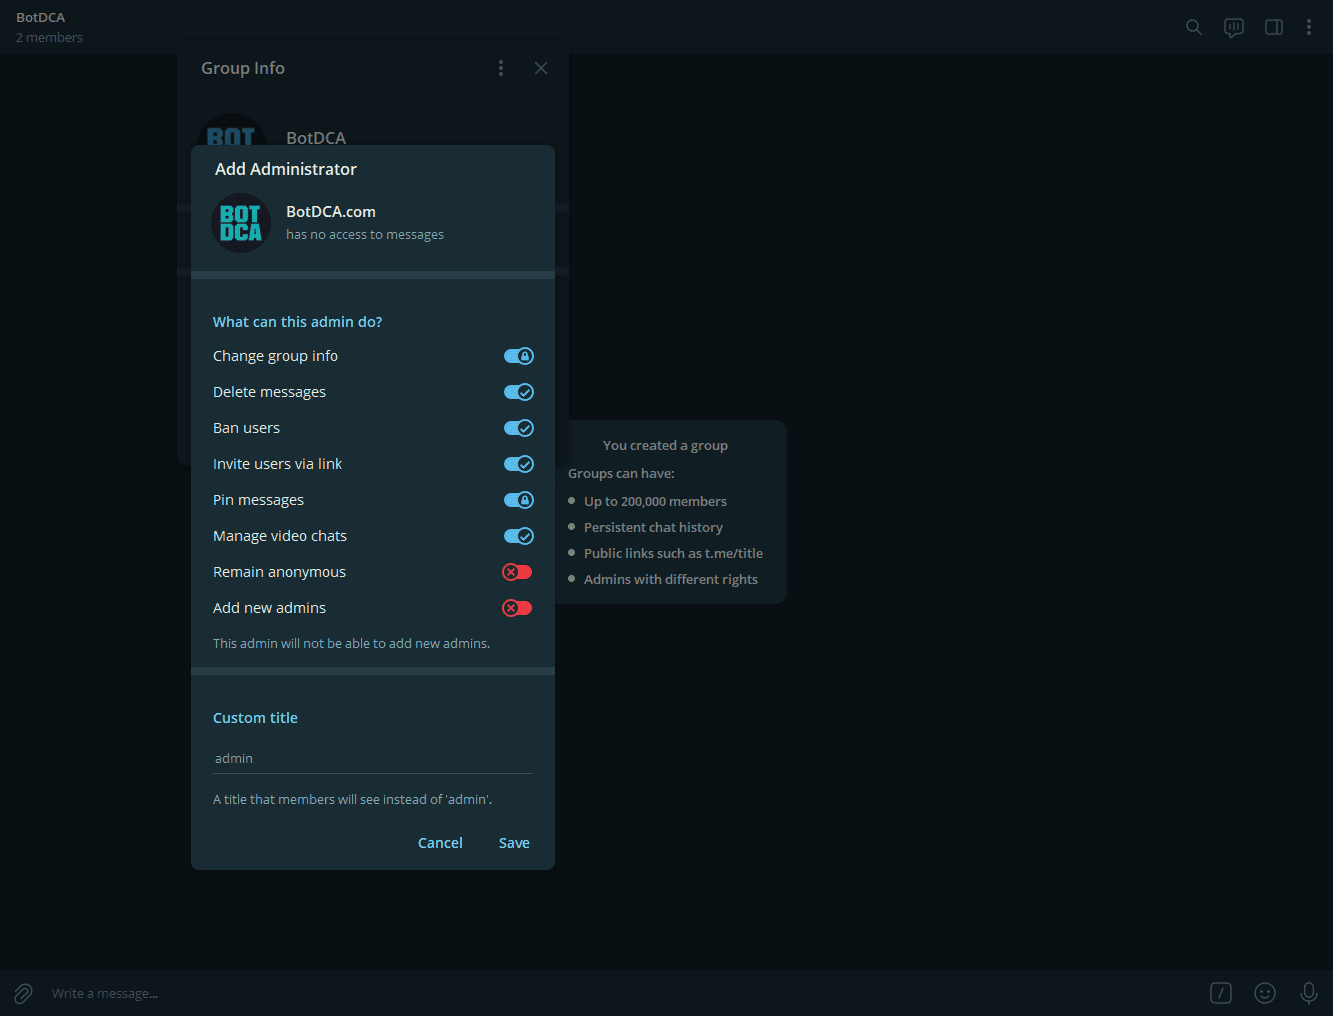Click Save to add administrator
The width and height of the screenshot is (1333, 1016).
click(514, 843)
